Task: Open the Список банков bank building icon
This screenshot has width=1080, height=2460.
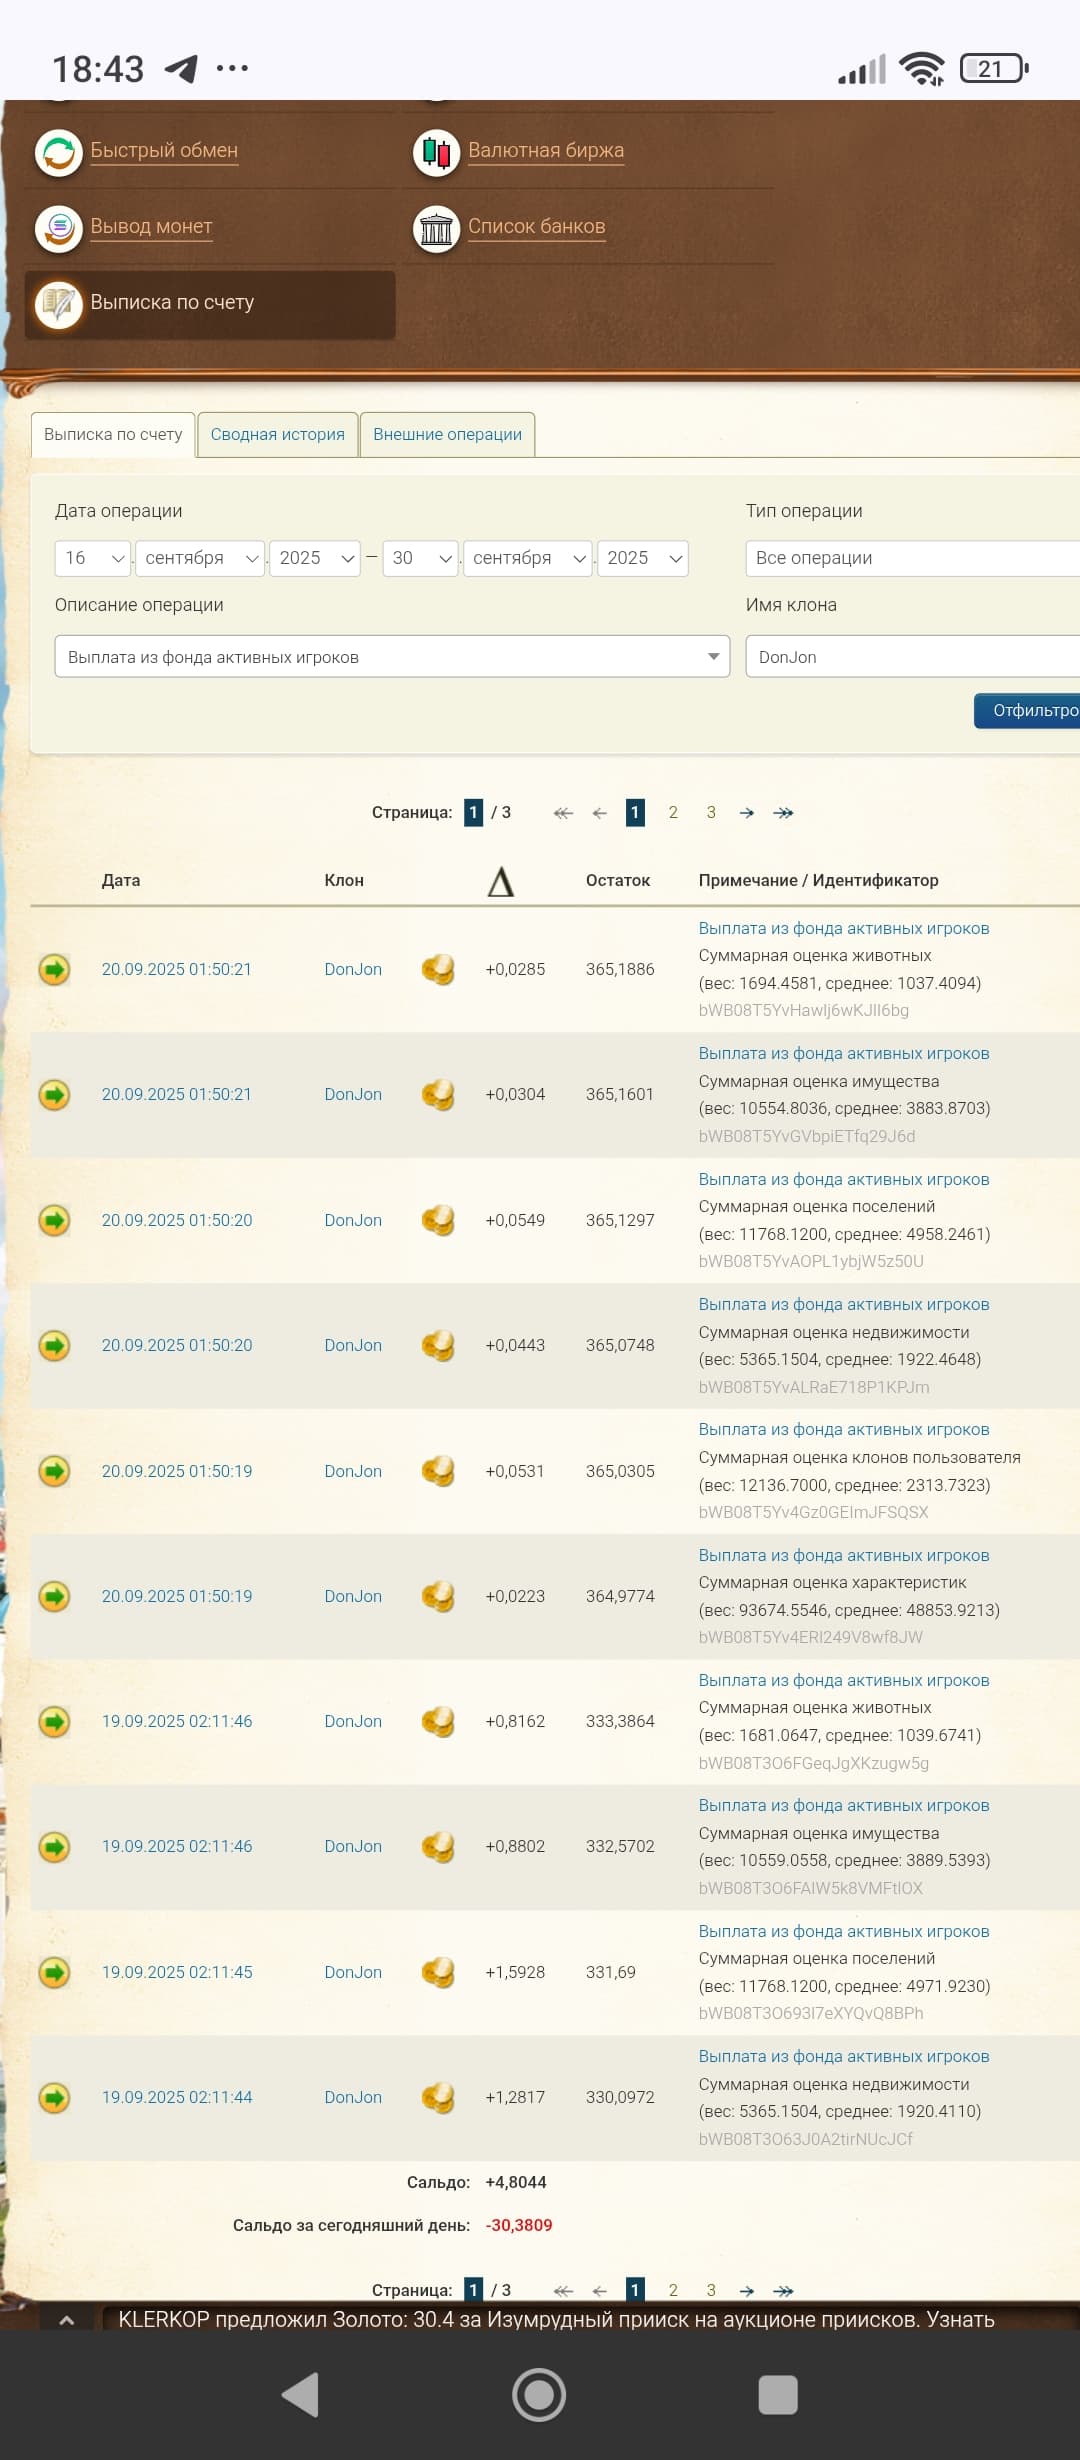Action: (x=436, y=229)
